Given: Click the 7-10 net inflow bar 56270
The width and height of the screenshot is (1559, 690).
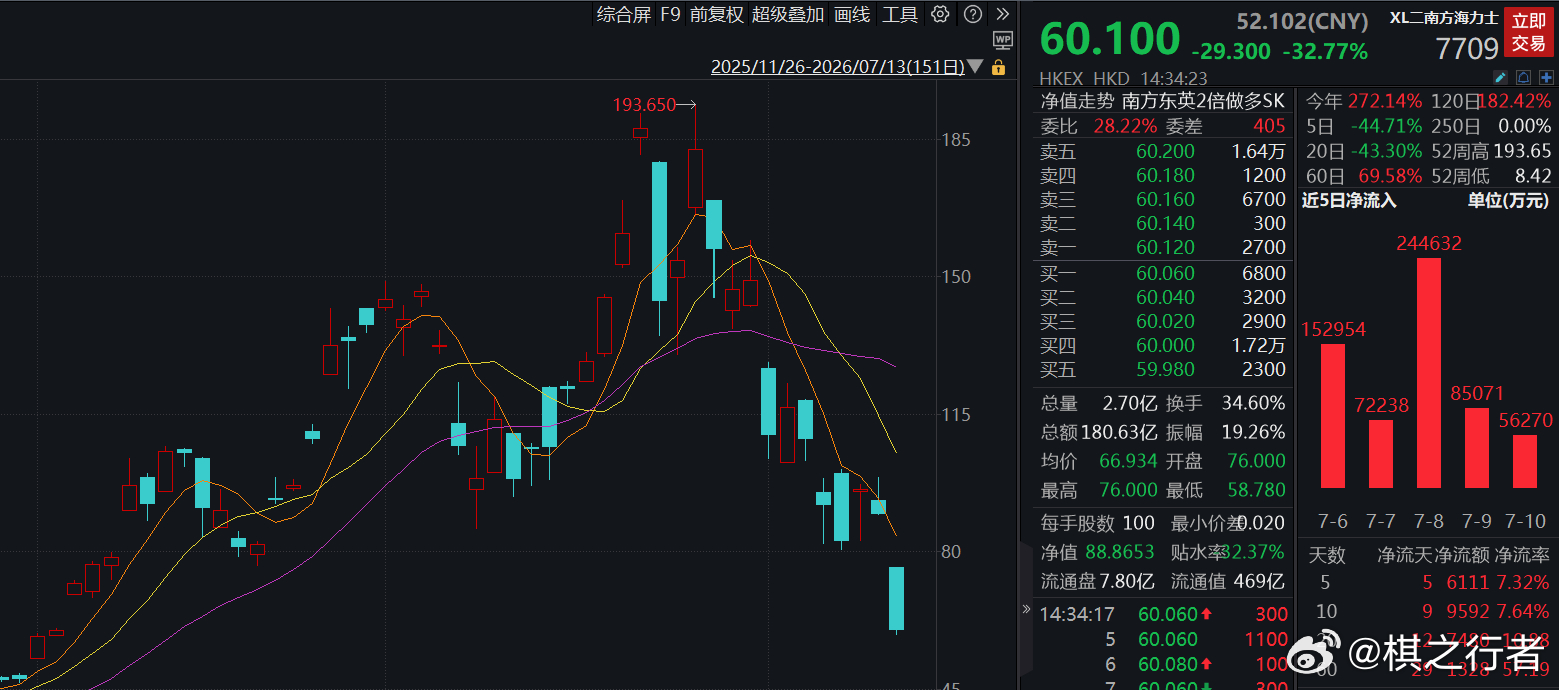Looking at the screenshot, I should pos(1524,461).
